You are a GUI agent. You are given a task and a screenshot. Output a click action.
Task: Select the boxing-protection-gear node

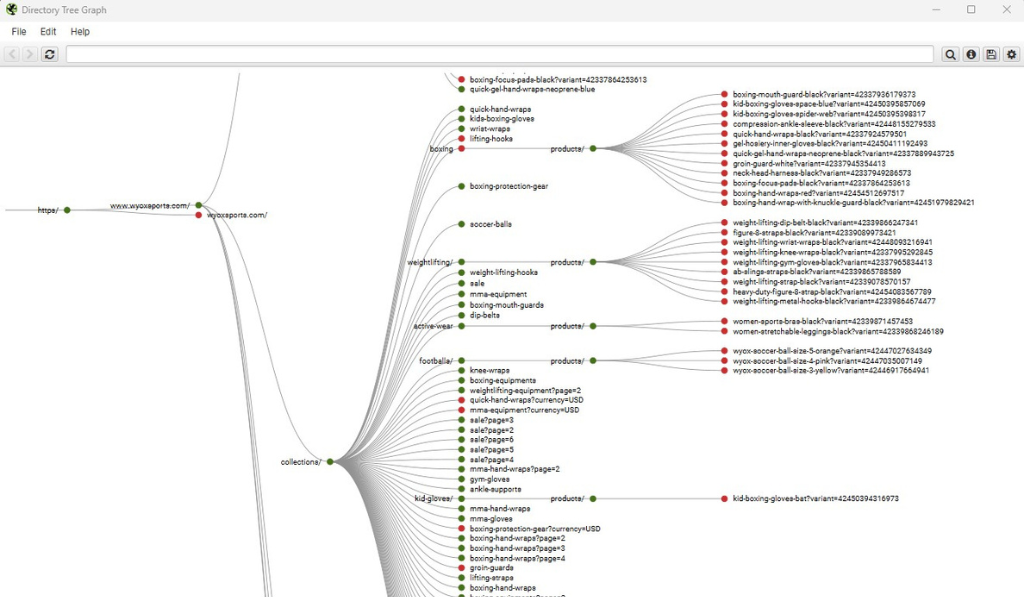point(462,186)
